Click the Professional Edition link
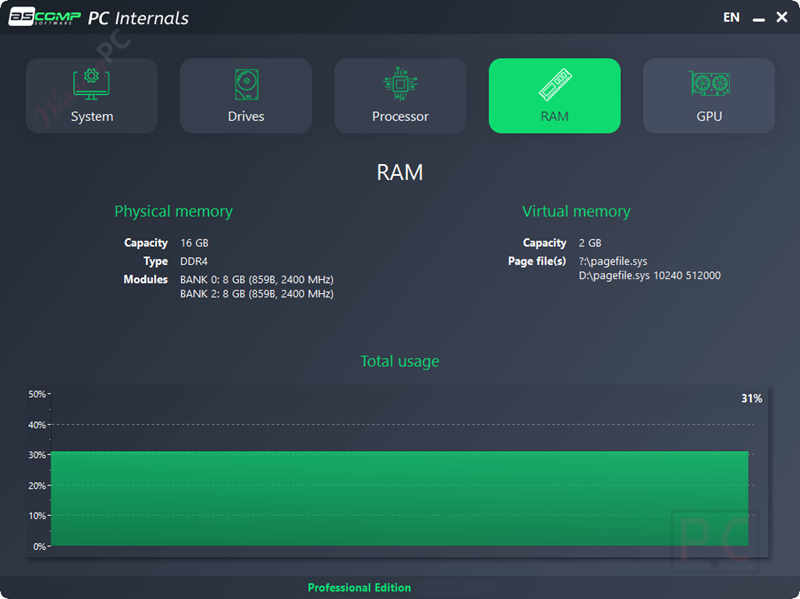This screenshot has height=599, width=800. (359, 587)
